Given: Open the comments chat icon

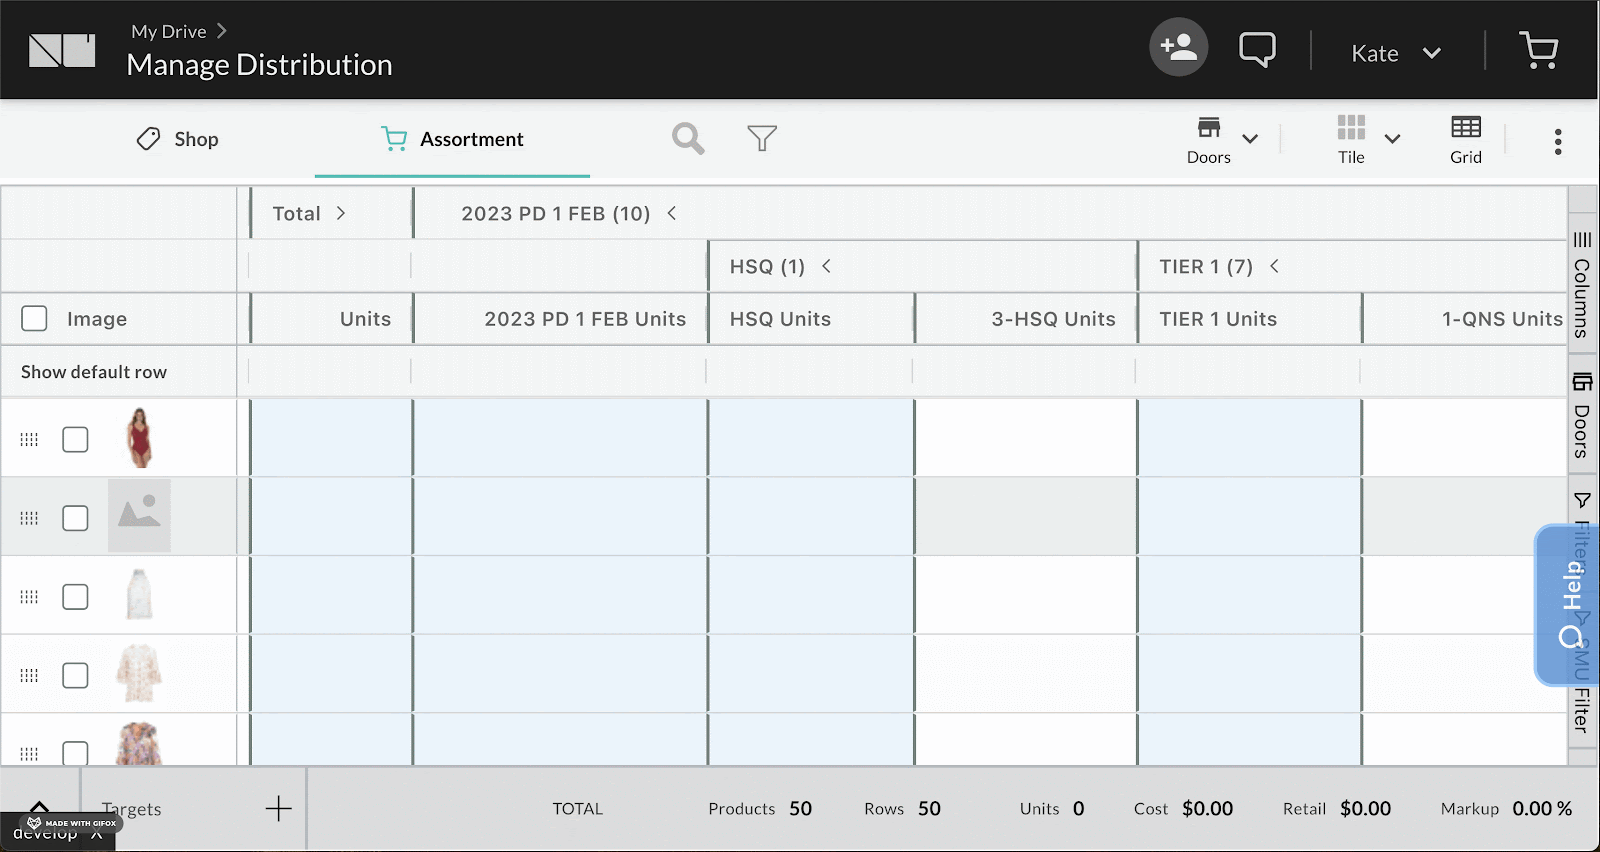Looking at the screenshot, I should (1257, 49).
